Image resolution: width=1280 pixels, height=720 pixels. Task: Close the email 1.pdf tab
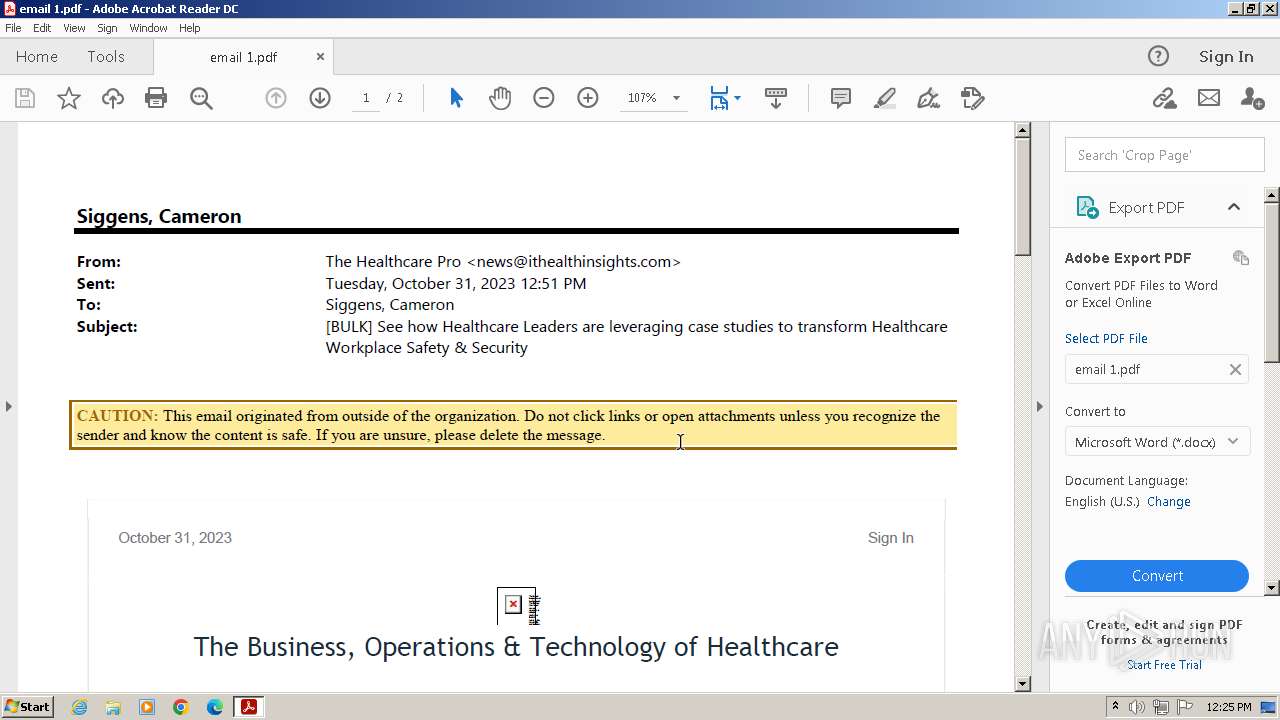pos(320,57)
